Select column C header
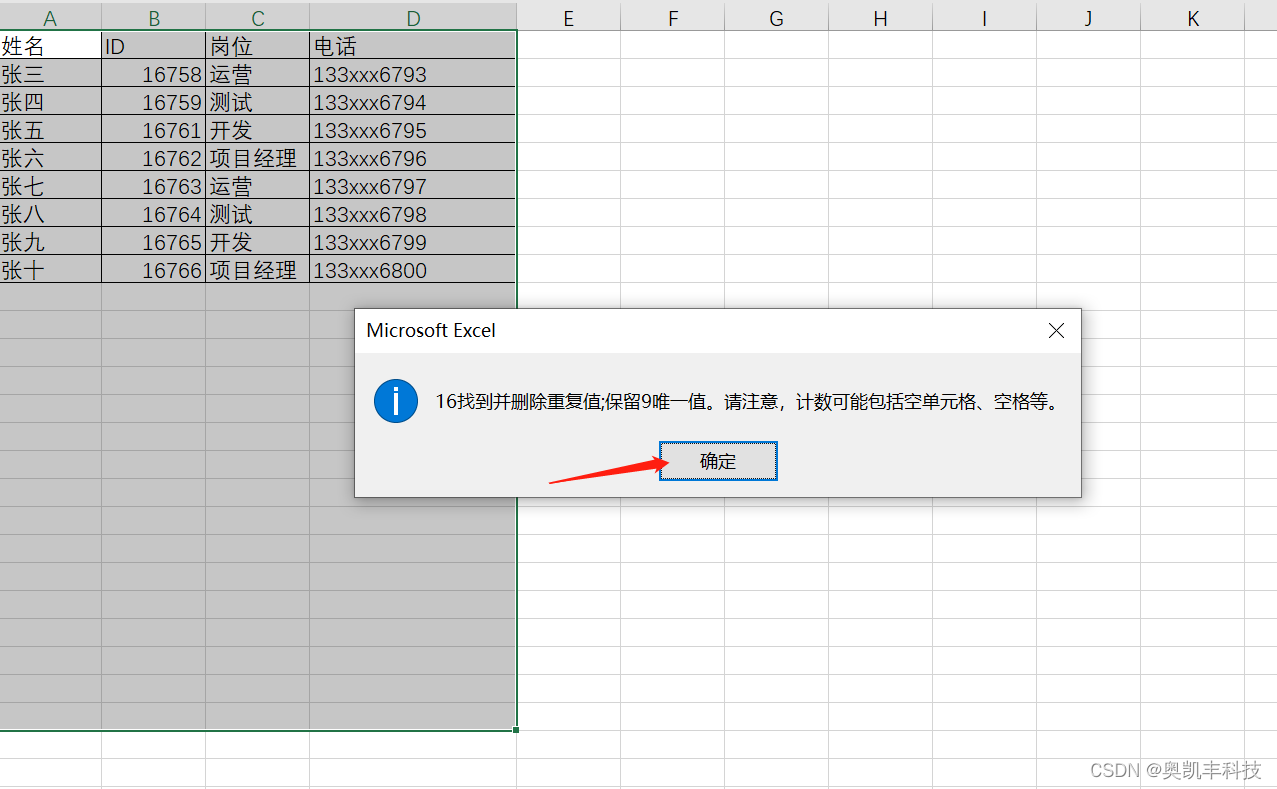 (x=258, y=18)
